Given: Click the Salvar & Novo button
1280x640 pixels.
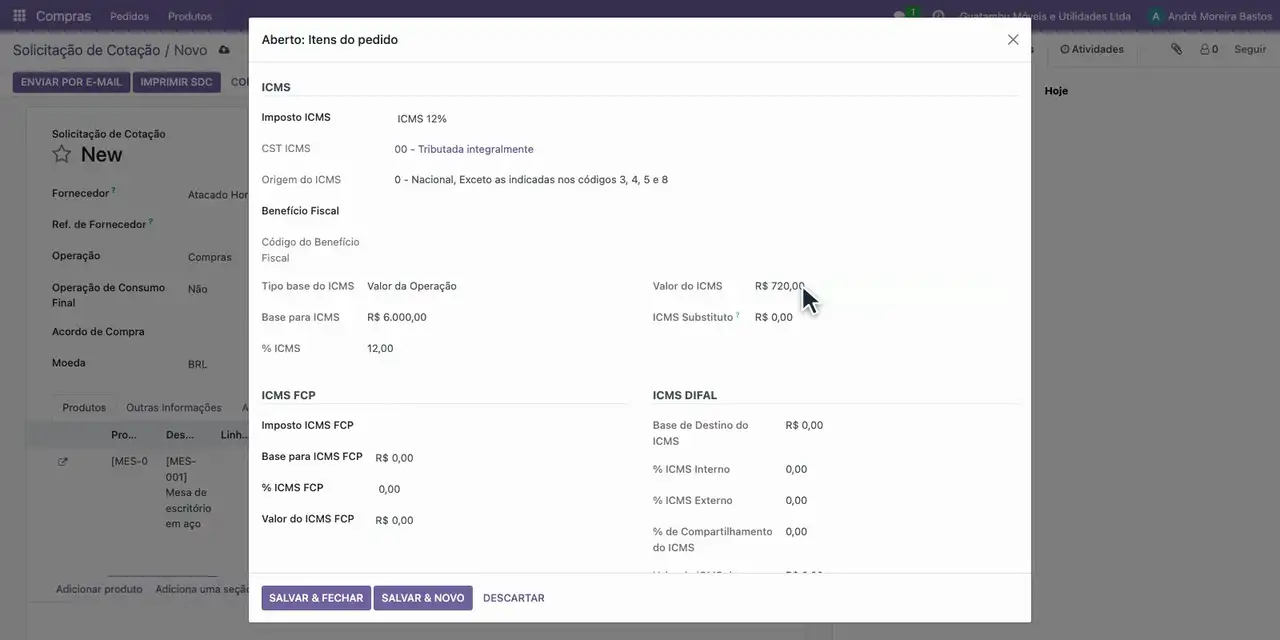Looking at the screenshot, I should (423, 598).
